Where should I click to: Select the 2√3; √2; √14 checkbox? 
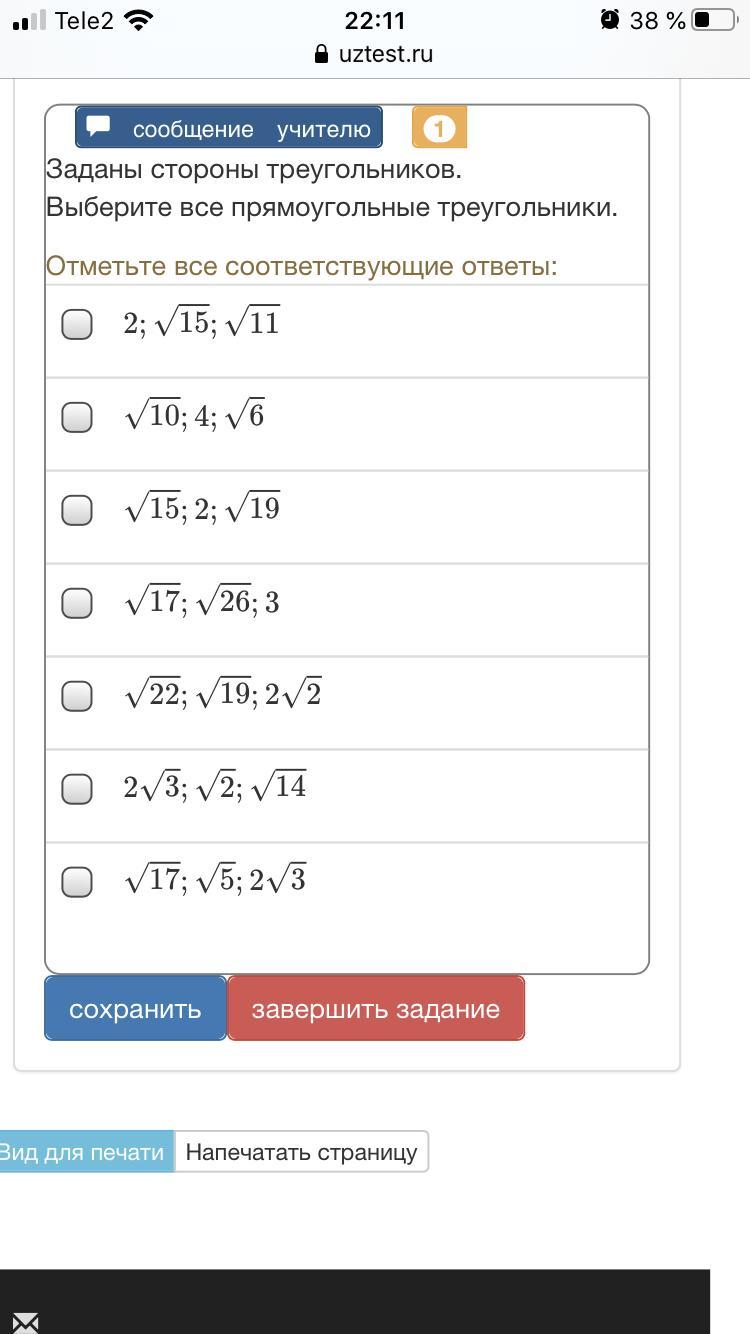(77, 789)
